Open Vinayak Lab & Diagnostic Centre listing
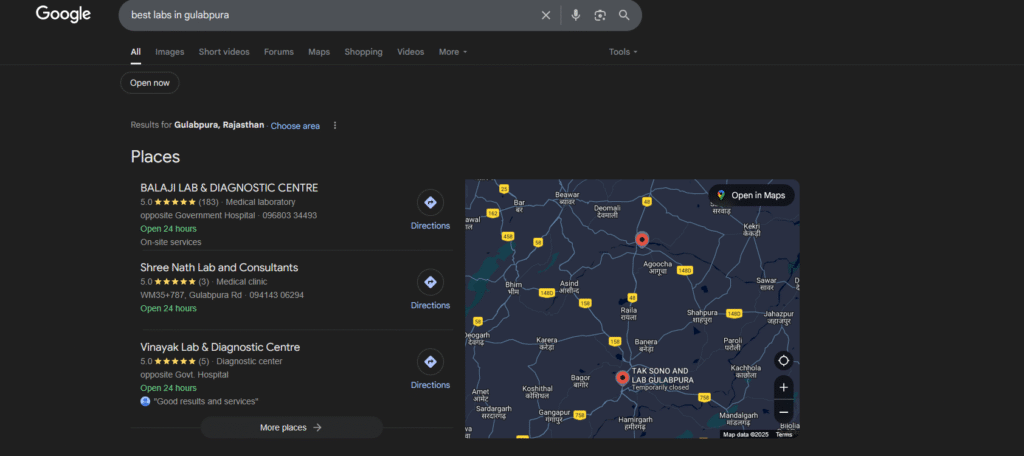Image resolution: width=1024 pixels, height=456 pixels. tap(220, 348)
